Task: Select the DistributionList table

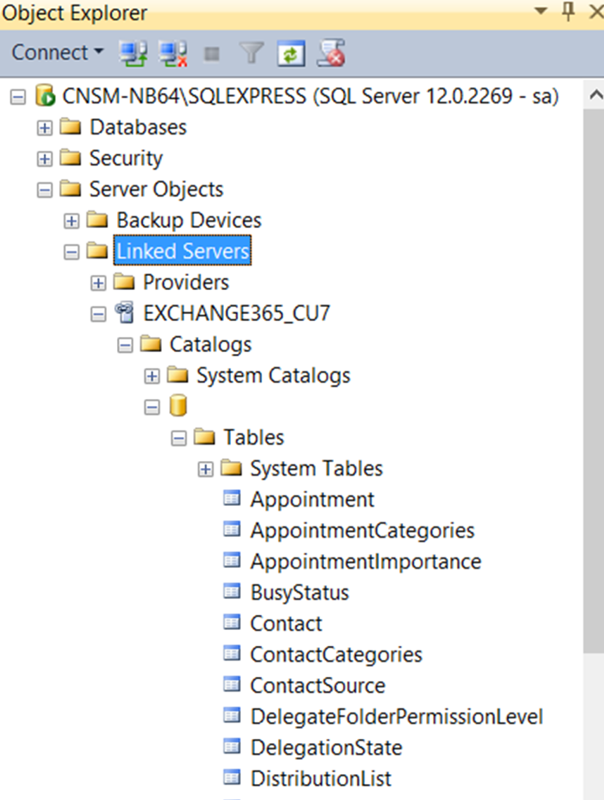Action: point(322,778)
